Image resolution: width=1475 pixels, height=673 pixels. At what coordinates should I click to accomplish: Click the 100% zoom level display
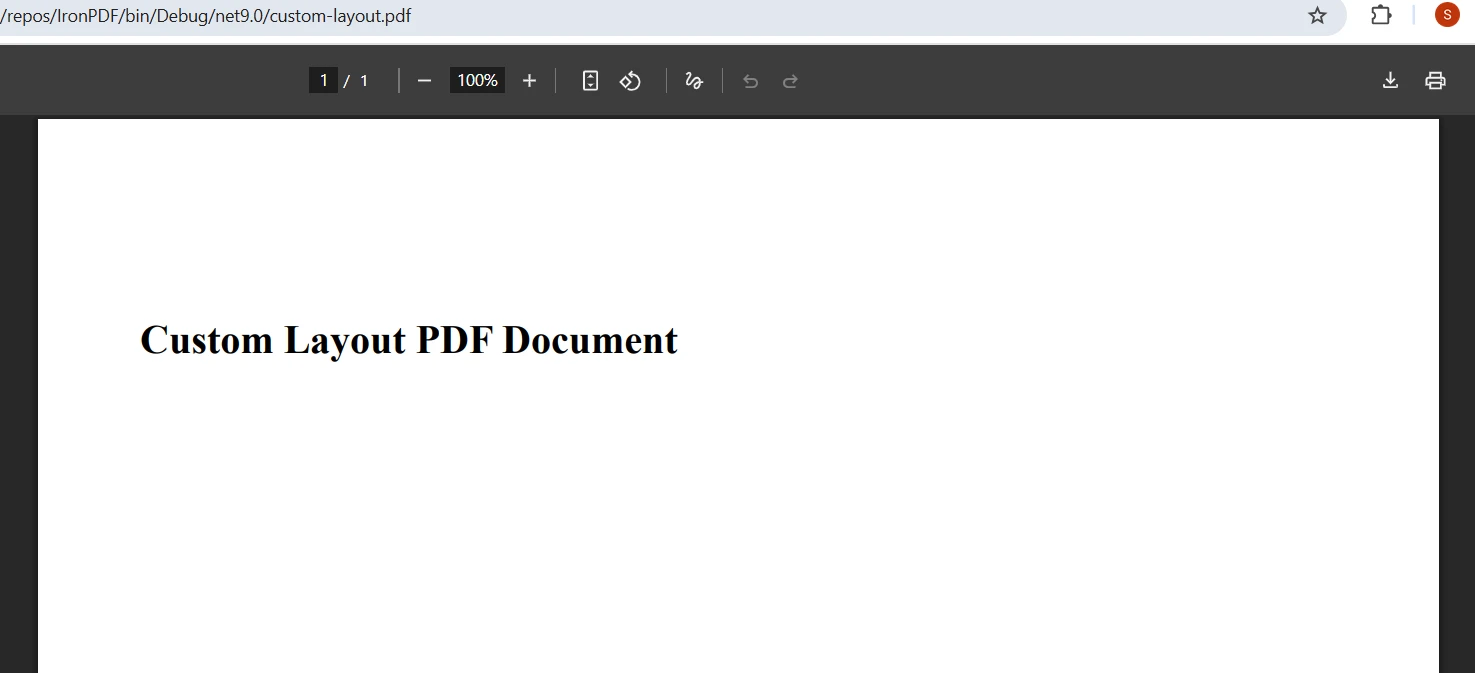click(x=477, y=80)
